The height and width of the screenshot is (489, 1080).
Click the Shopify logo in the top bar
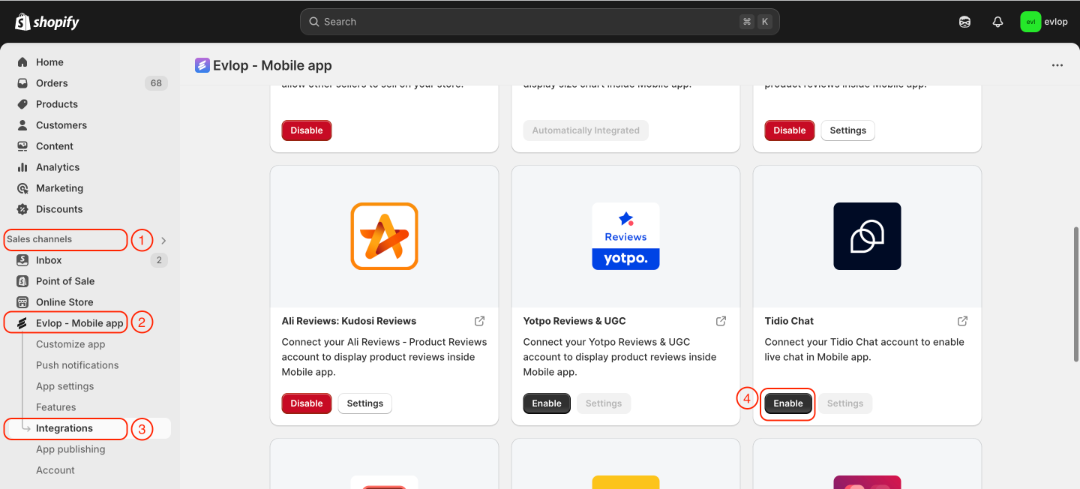(x=47, y=22)
